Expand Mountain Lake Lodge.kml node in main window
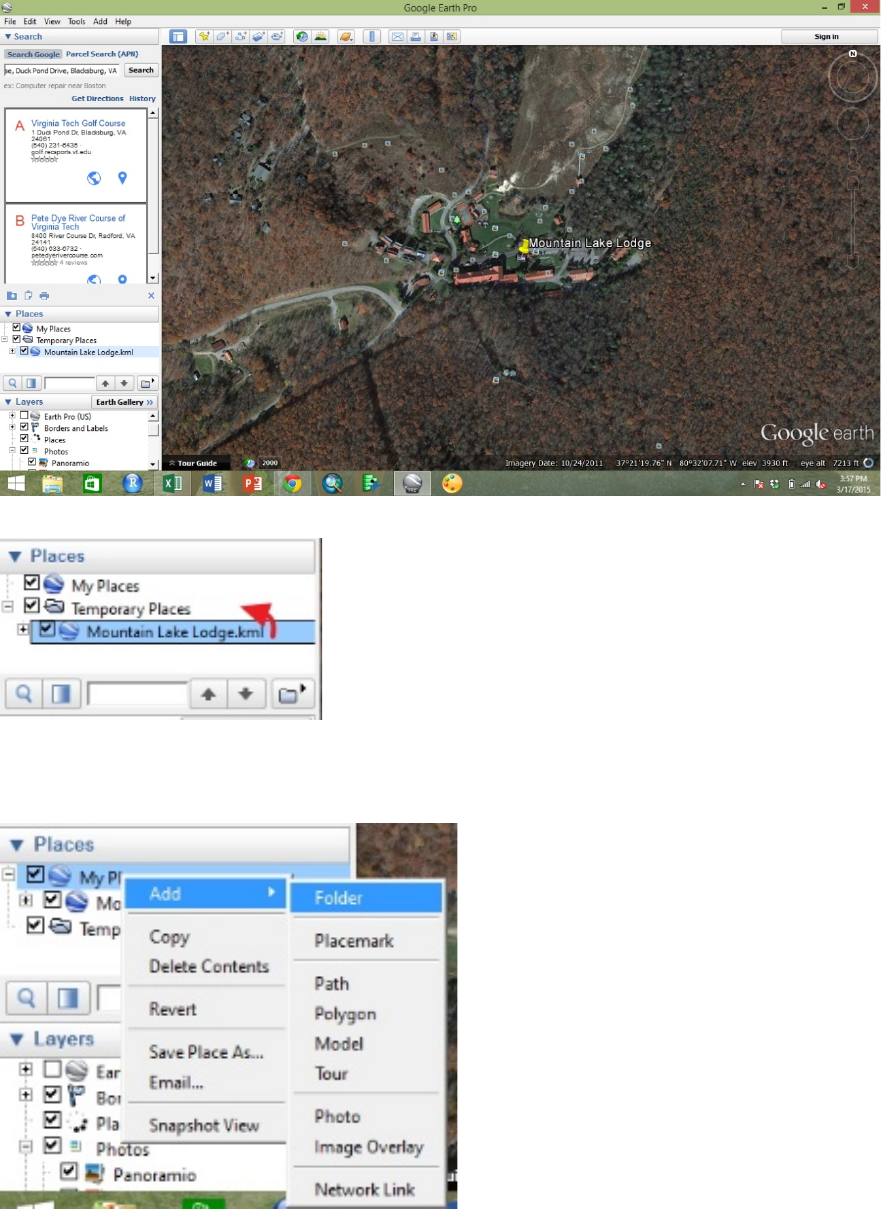 point(13,351)
